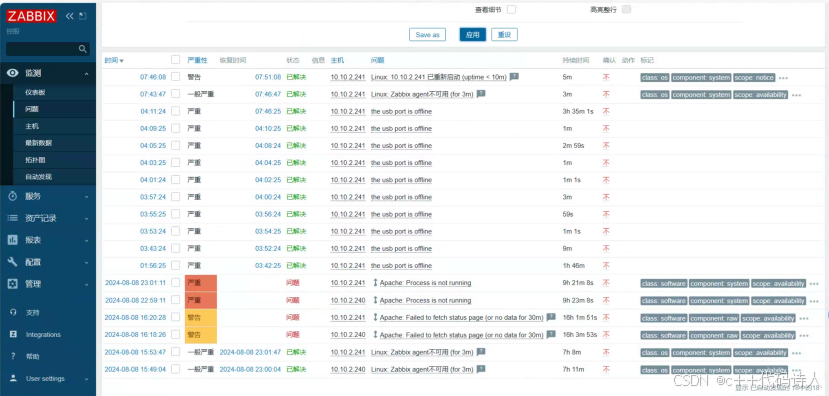The width and height of the screenshot is (829, 396).
Task: Click the question mark icon for 帮助
Action: (x=13, y=357)
